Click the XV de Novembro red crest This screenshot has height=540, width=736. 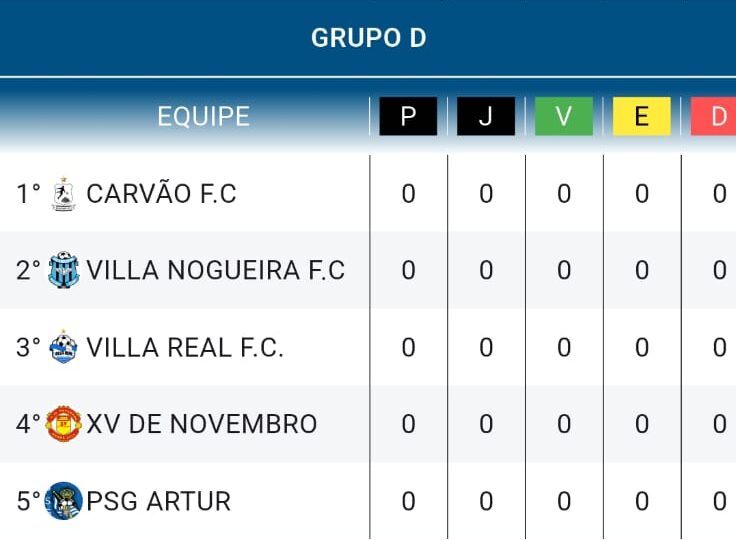tap(64, 424)
